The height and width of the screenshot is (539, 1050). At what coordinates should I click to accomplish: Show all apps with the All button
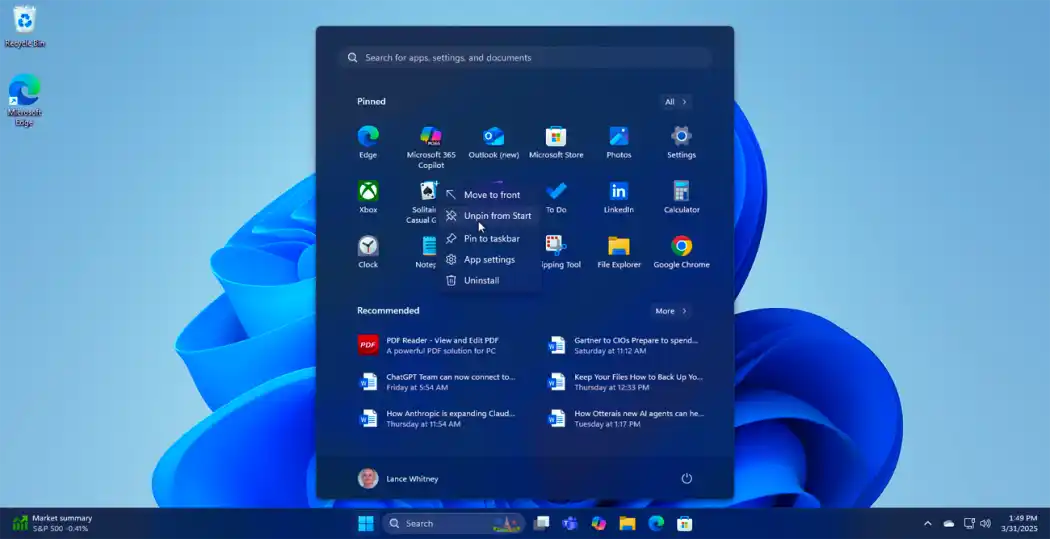[675, 102]
